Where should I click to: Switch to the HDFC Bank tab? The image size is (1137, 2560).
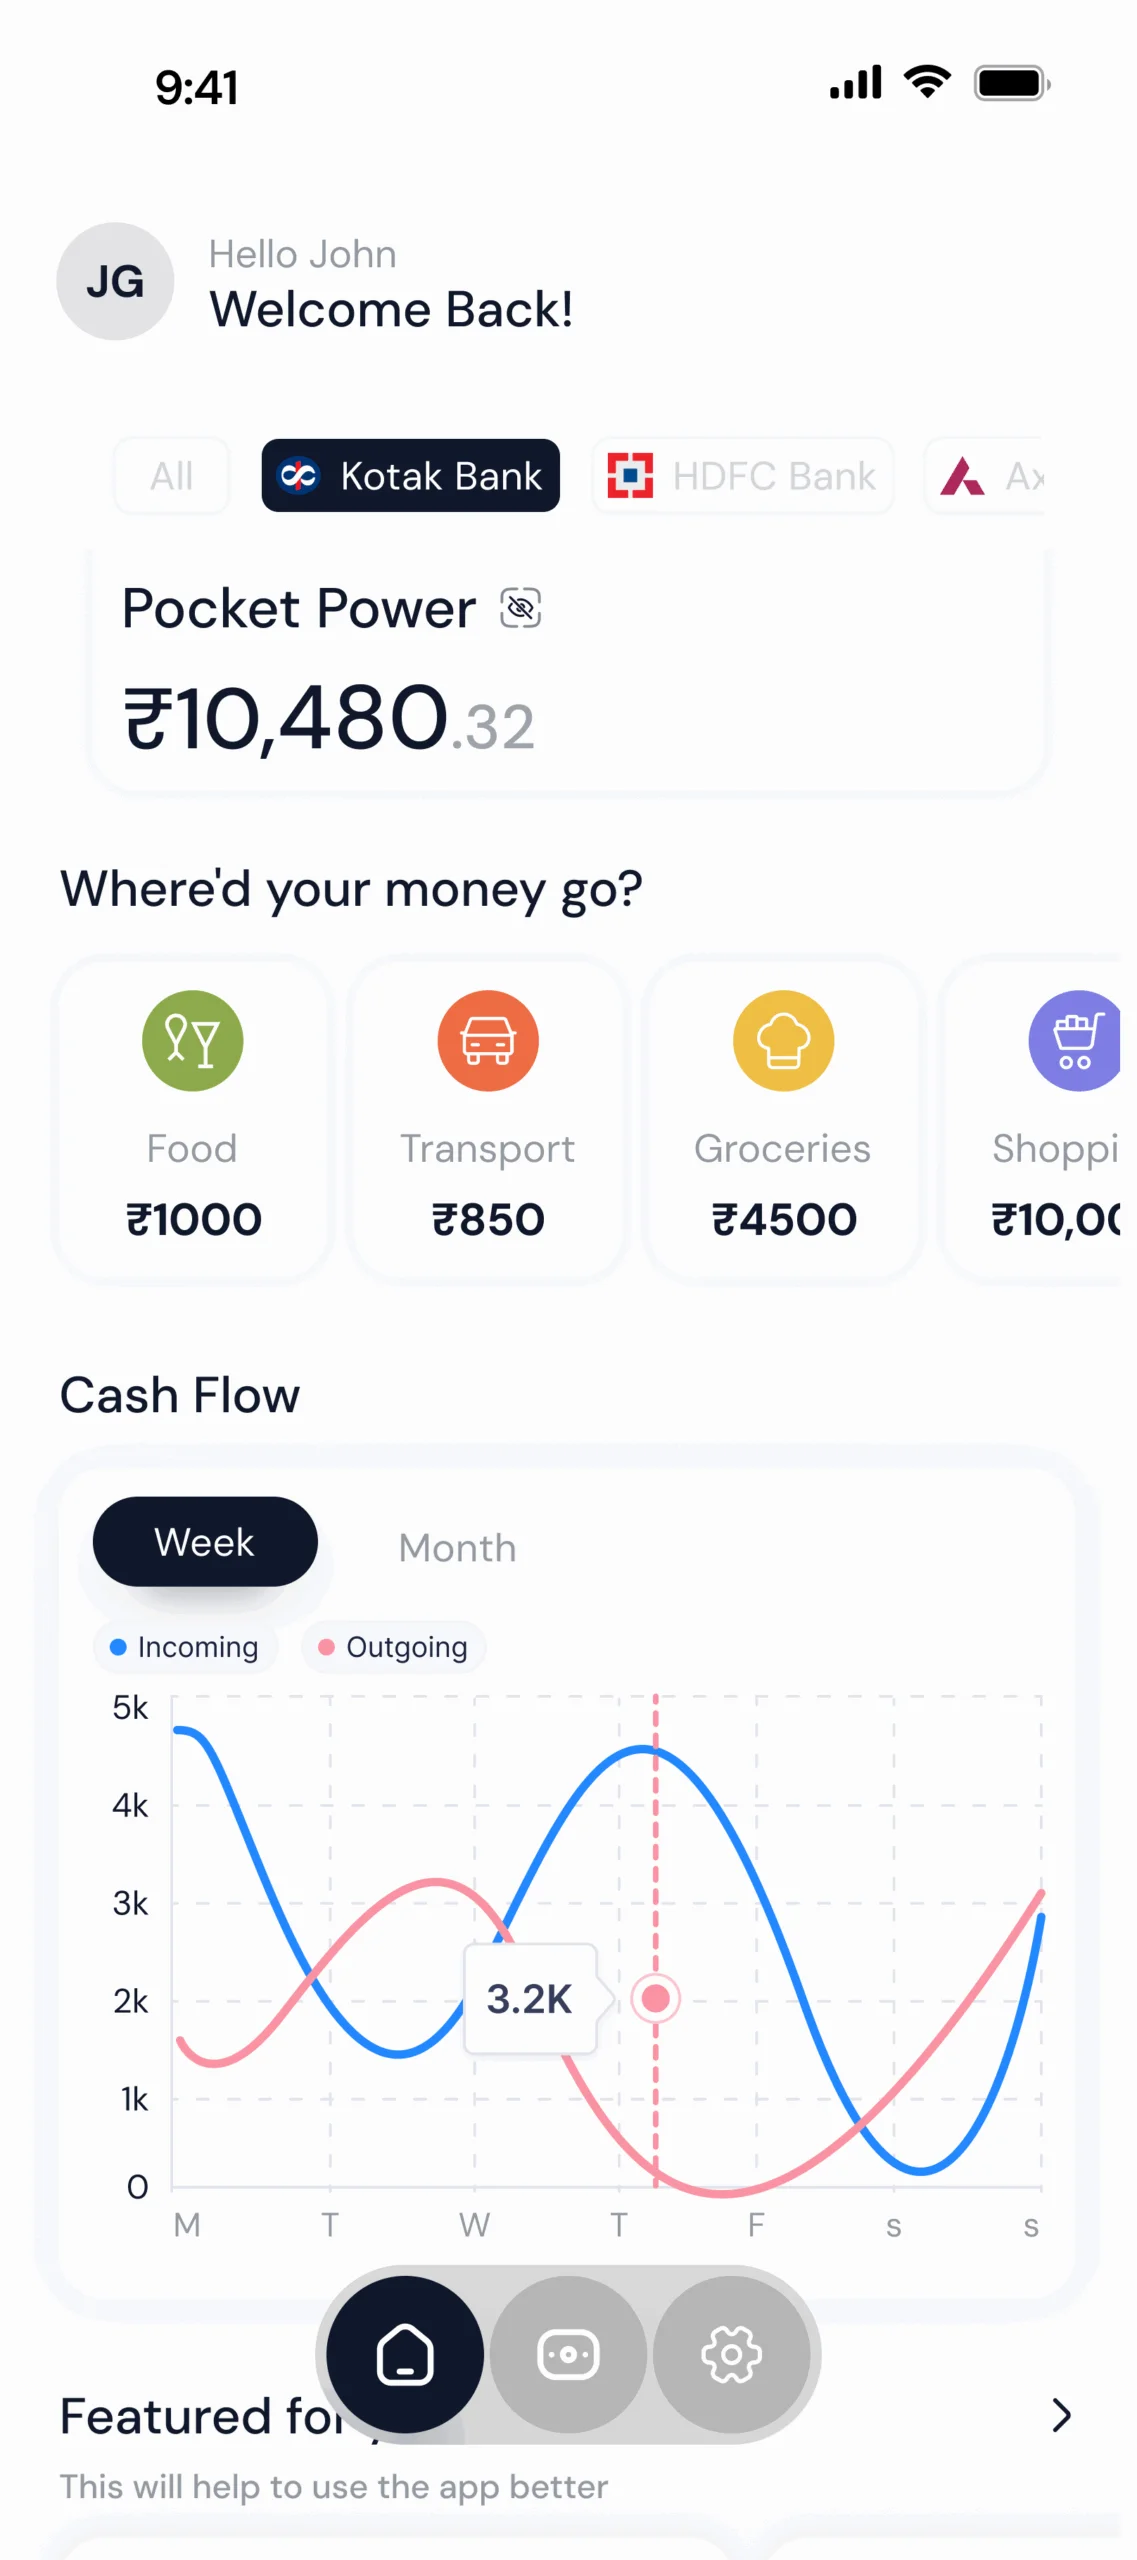click(x=742, y=476)
